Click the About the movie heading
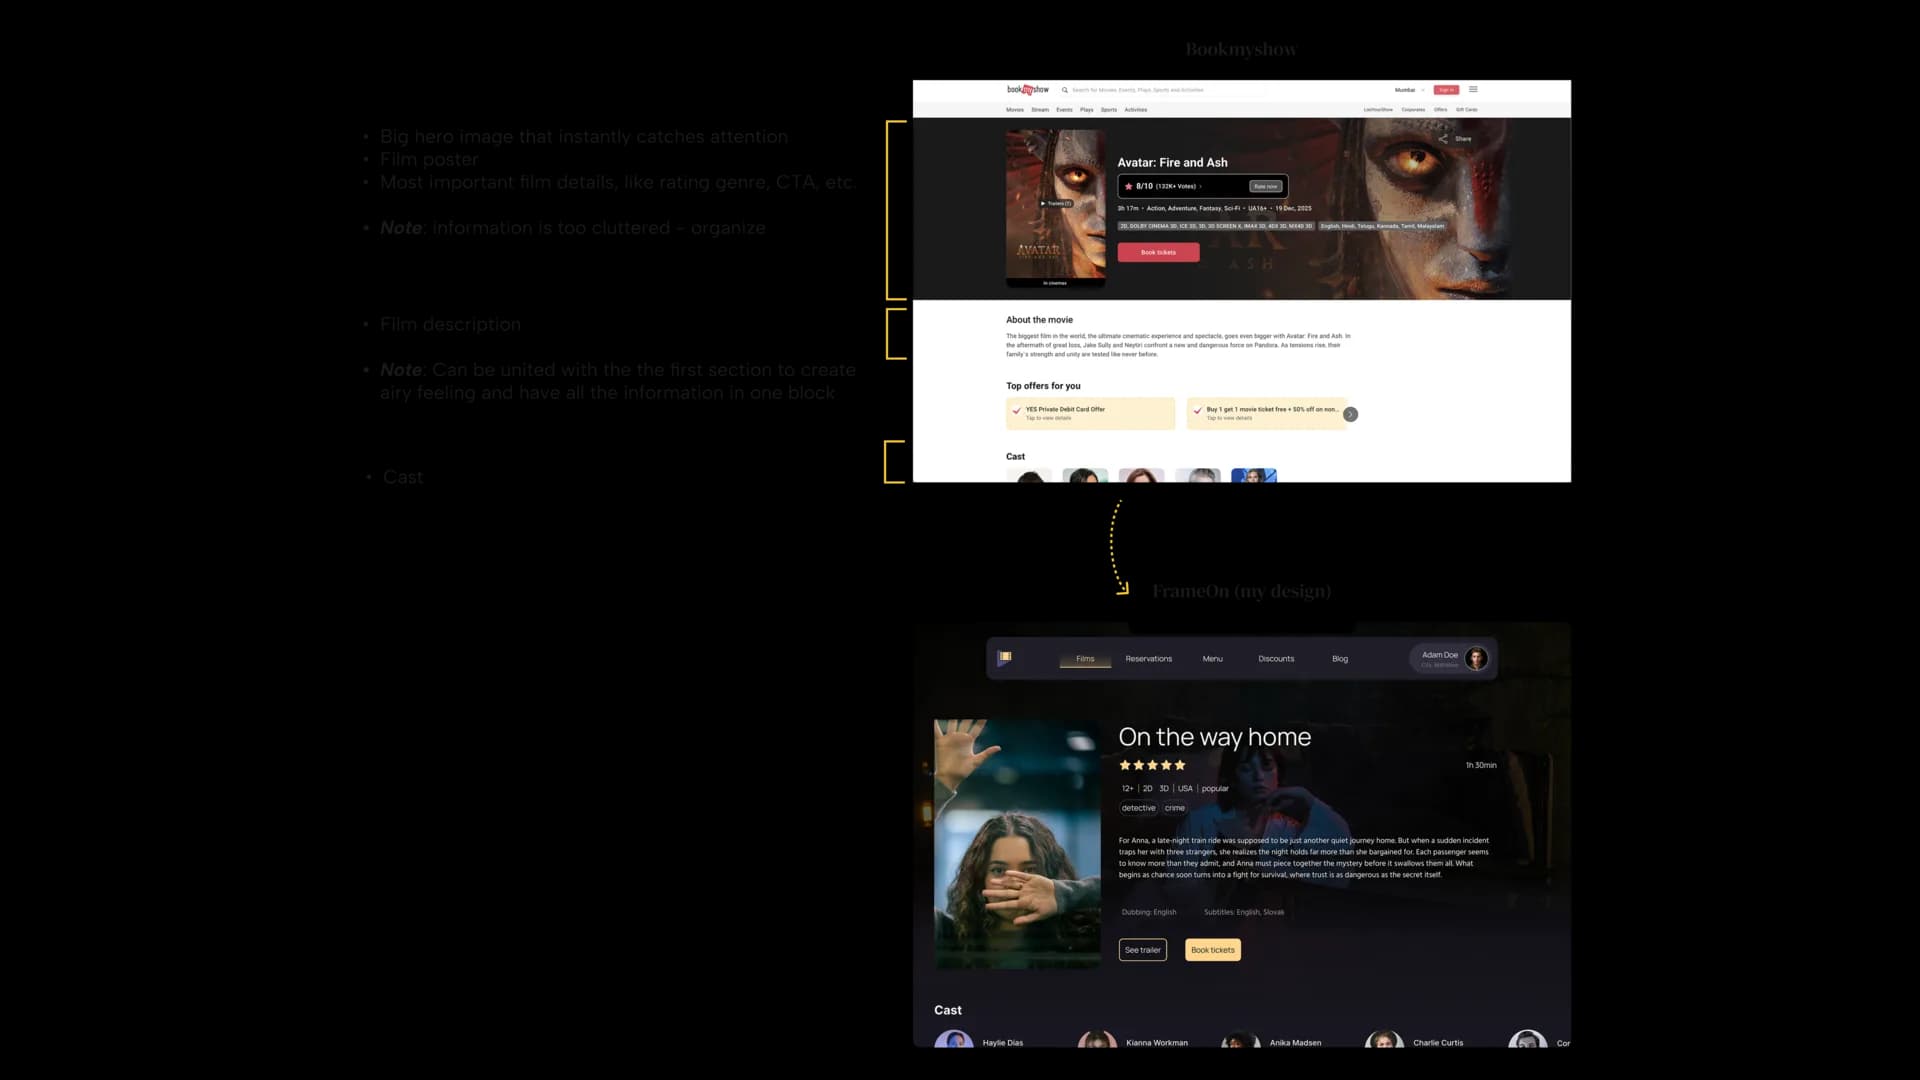Image resolution: width=1920 pixels, height=1080 pixels. tap(1039, 320)
